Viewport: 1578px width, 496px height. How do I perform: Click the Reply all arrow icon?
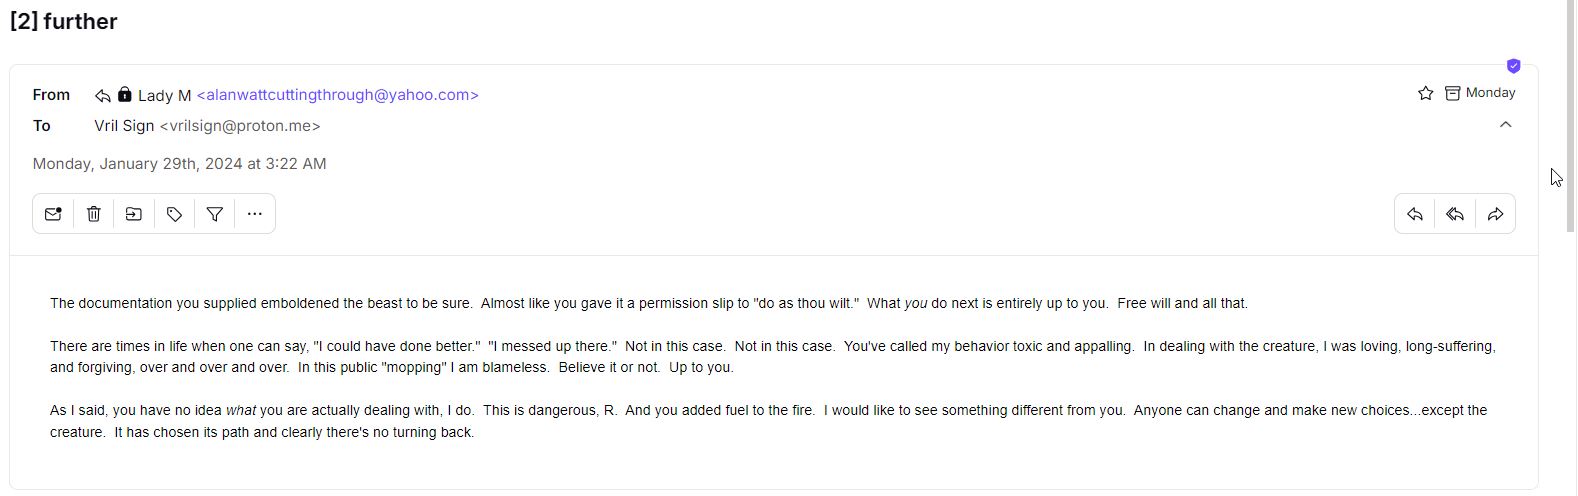pos(1455,214)
